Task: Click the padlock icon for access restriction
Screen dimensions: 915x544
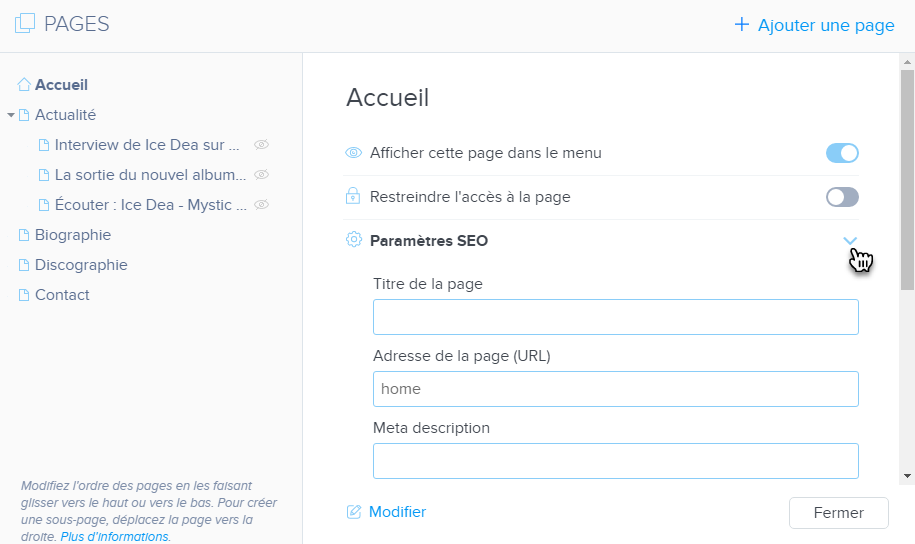Action: (x=353, y=197)
